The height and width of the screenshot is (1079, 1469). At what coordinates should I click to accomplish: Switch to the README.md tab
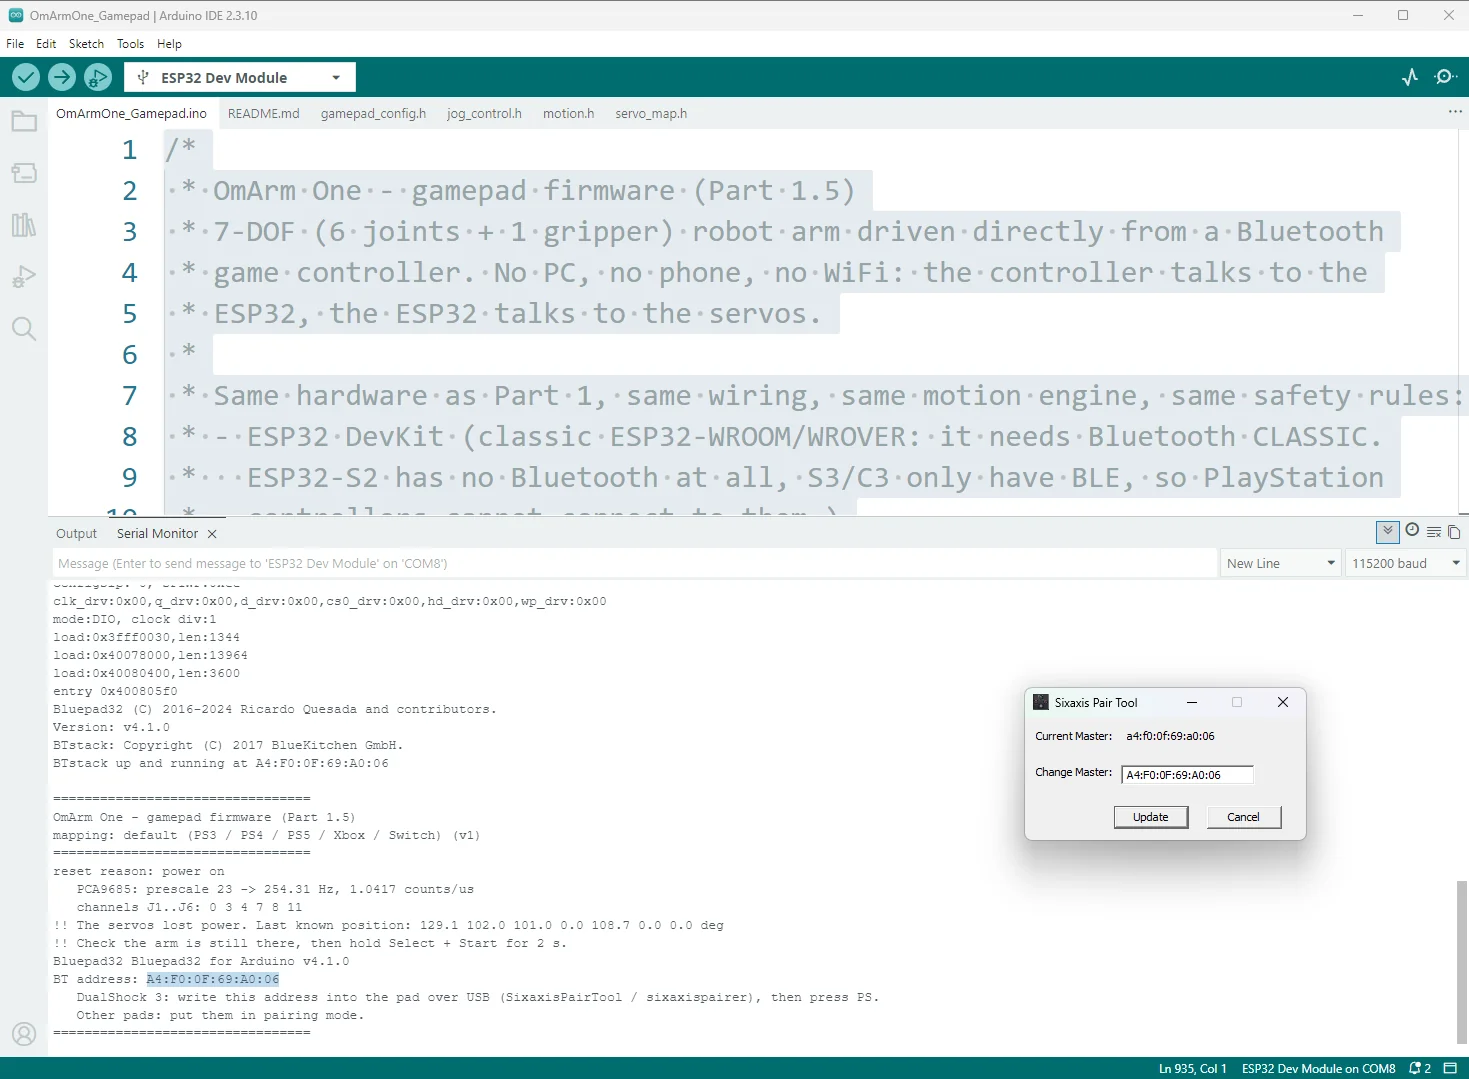click(264, 113)
